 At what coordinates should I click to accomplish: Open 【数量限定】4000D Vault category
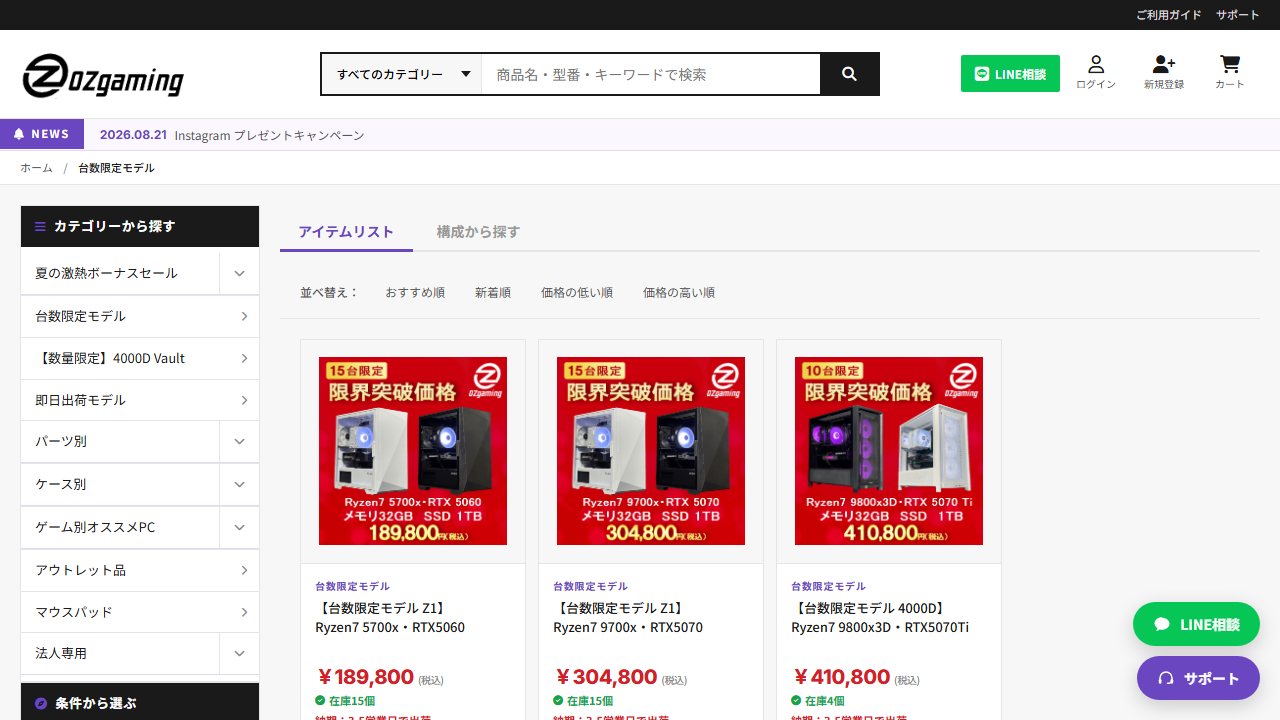point(140,358)
